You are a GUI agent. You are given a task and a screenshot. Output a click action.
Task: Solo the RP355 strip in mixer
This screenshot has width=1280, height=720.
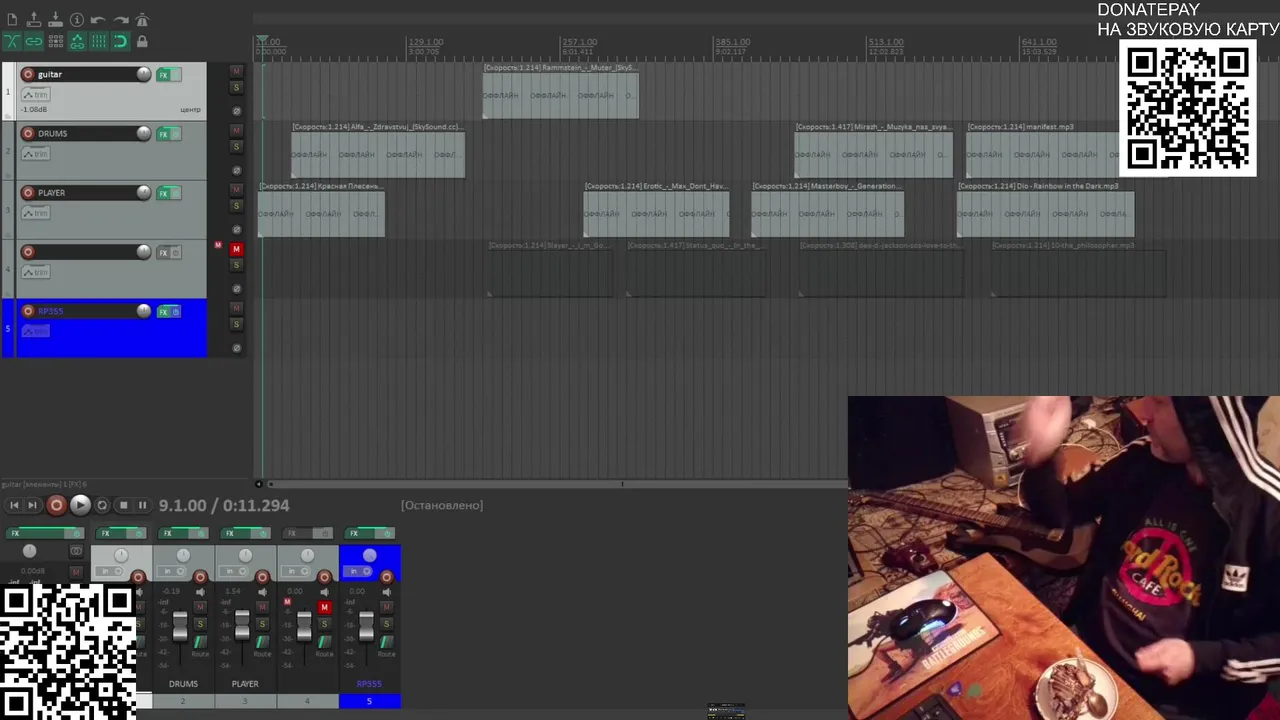tap(386, 624)
